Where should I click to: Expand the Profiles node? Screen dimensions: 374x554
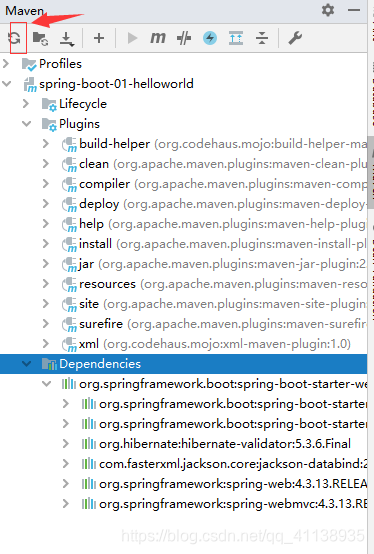pos(6,64)
